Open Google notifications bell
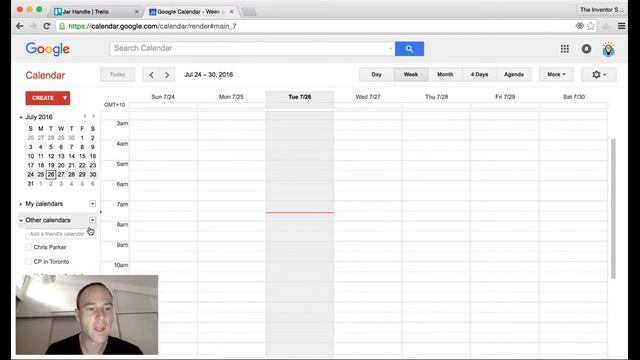Image resolution: width=640 pixels, height=360 pixels. [586, 49]
